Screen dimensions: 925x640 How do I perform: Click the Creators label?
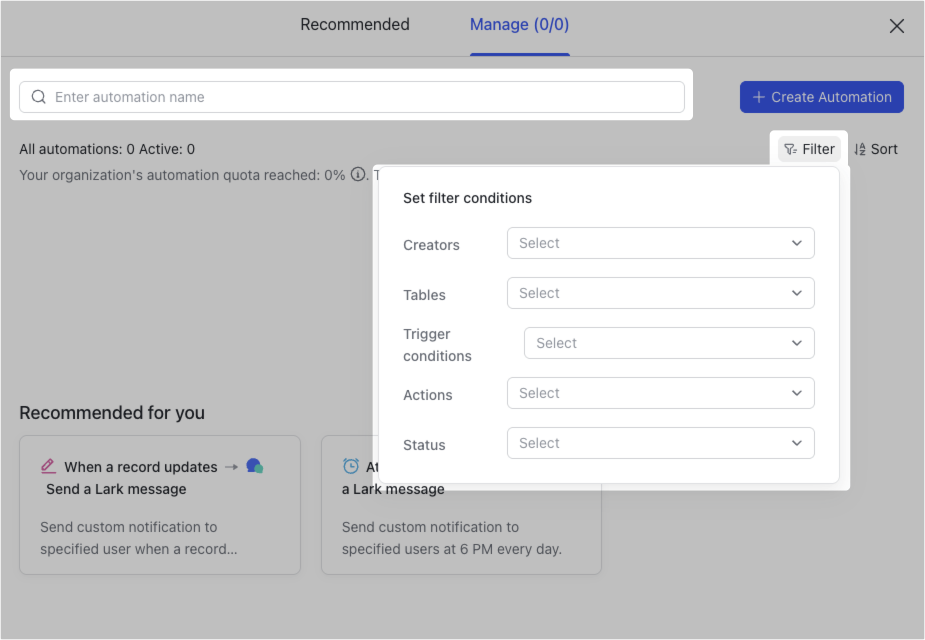click(431, 245)
